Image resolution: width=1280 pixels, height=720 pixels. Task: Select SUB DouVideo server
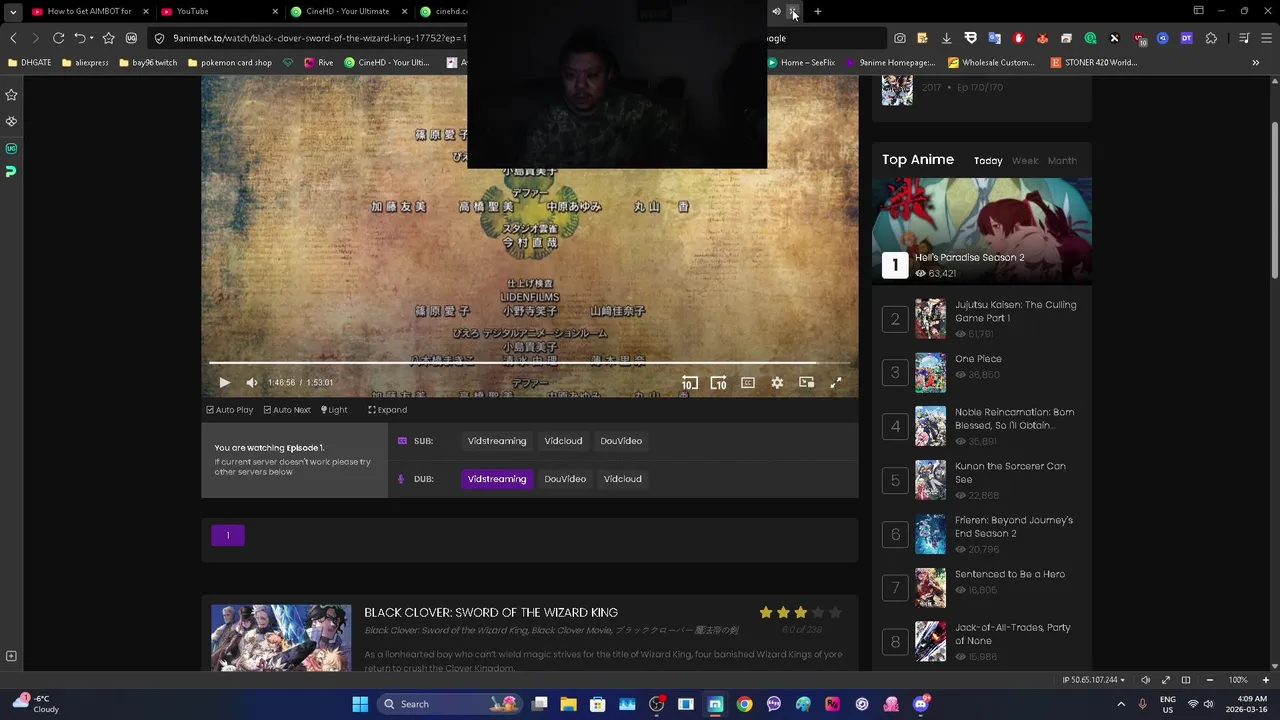(621, 441)
